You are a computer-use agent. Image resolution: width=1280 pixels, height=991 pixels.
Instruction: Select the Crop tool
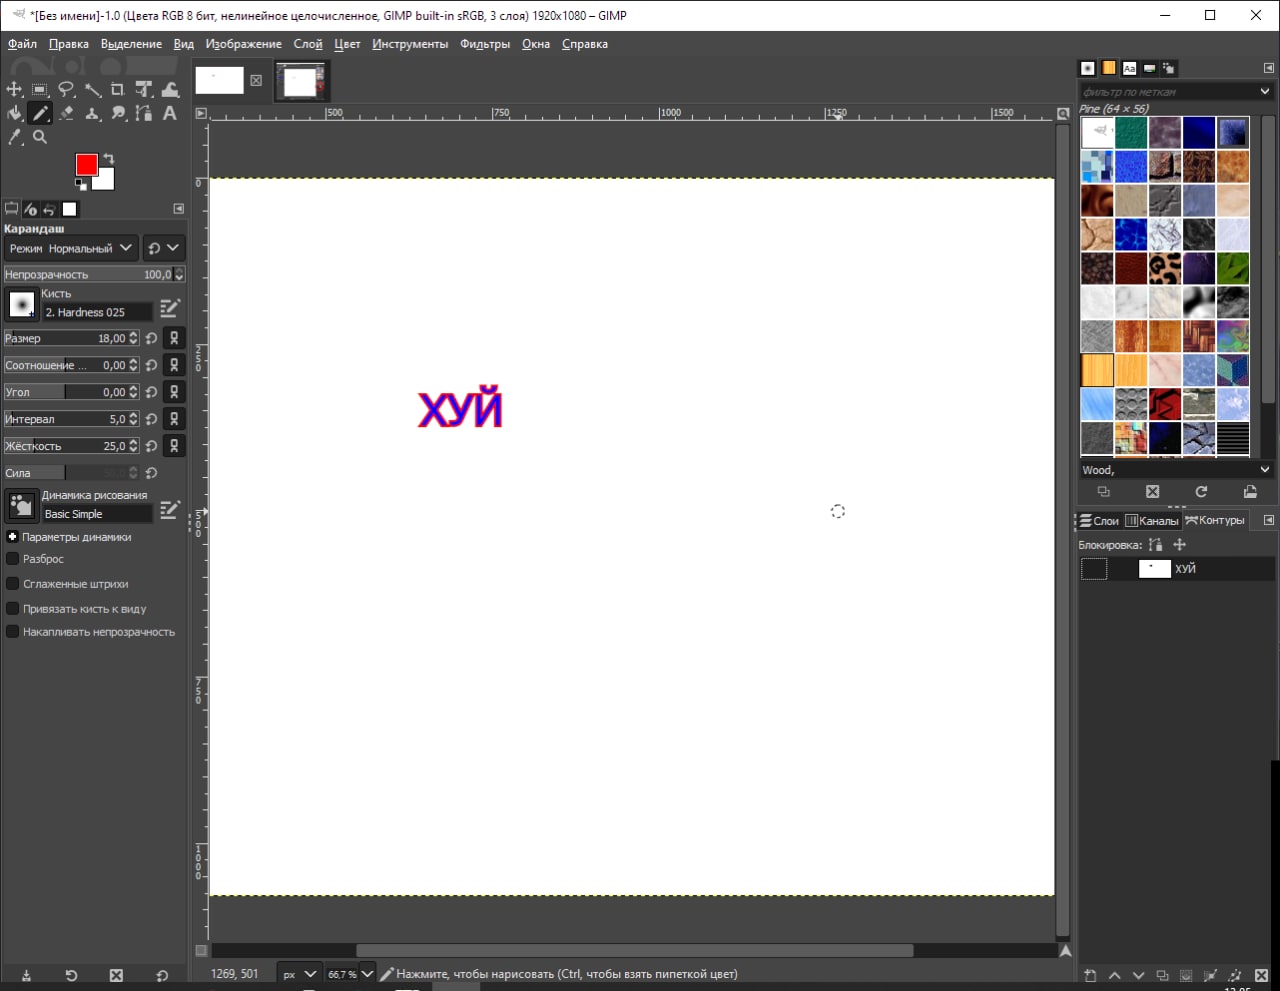point(118,89)
